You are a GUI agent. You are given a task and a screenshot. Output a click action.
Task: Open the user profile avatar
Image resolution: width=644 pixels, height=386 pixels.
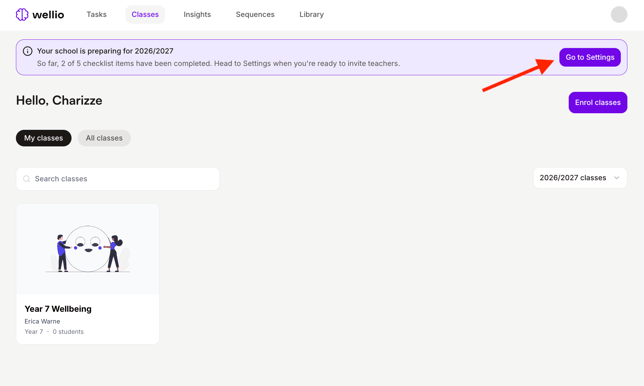tap(619, 14)
